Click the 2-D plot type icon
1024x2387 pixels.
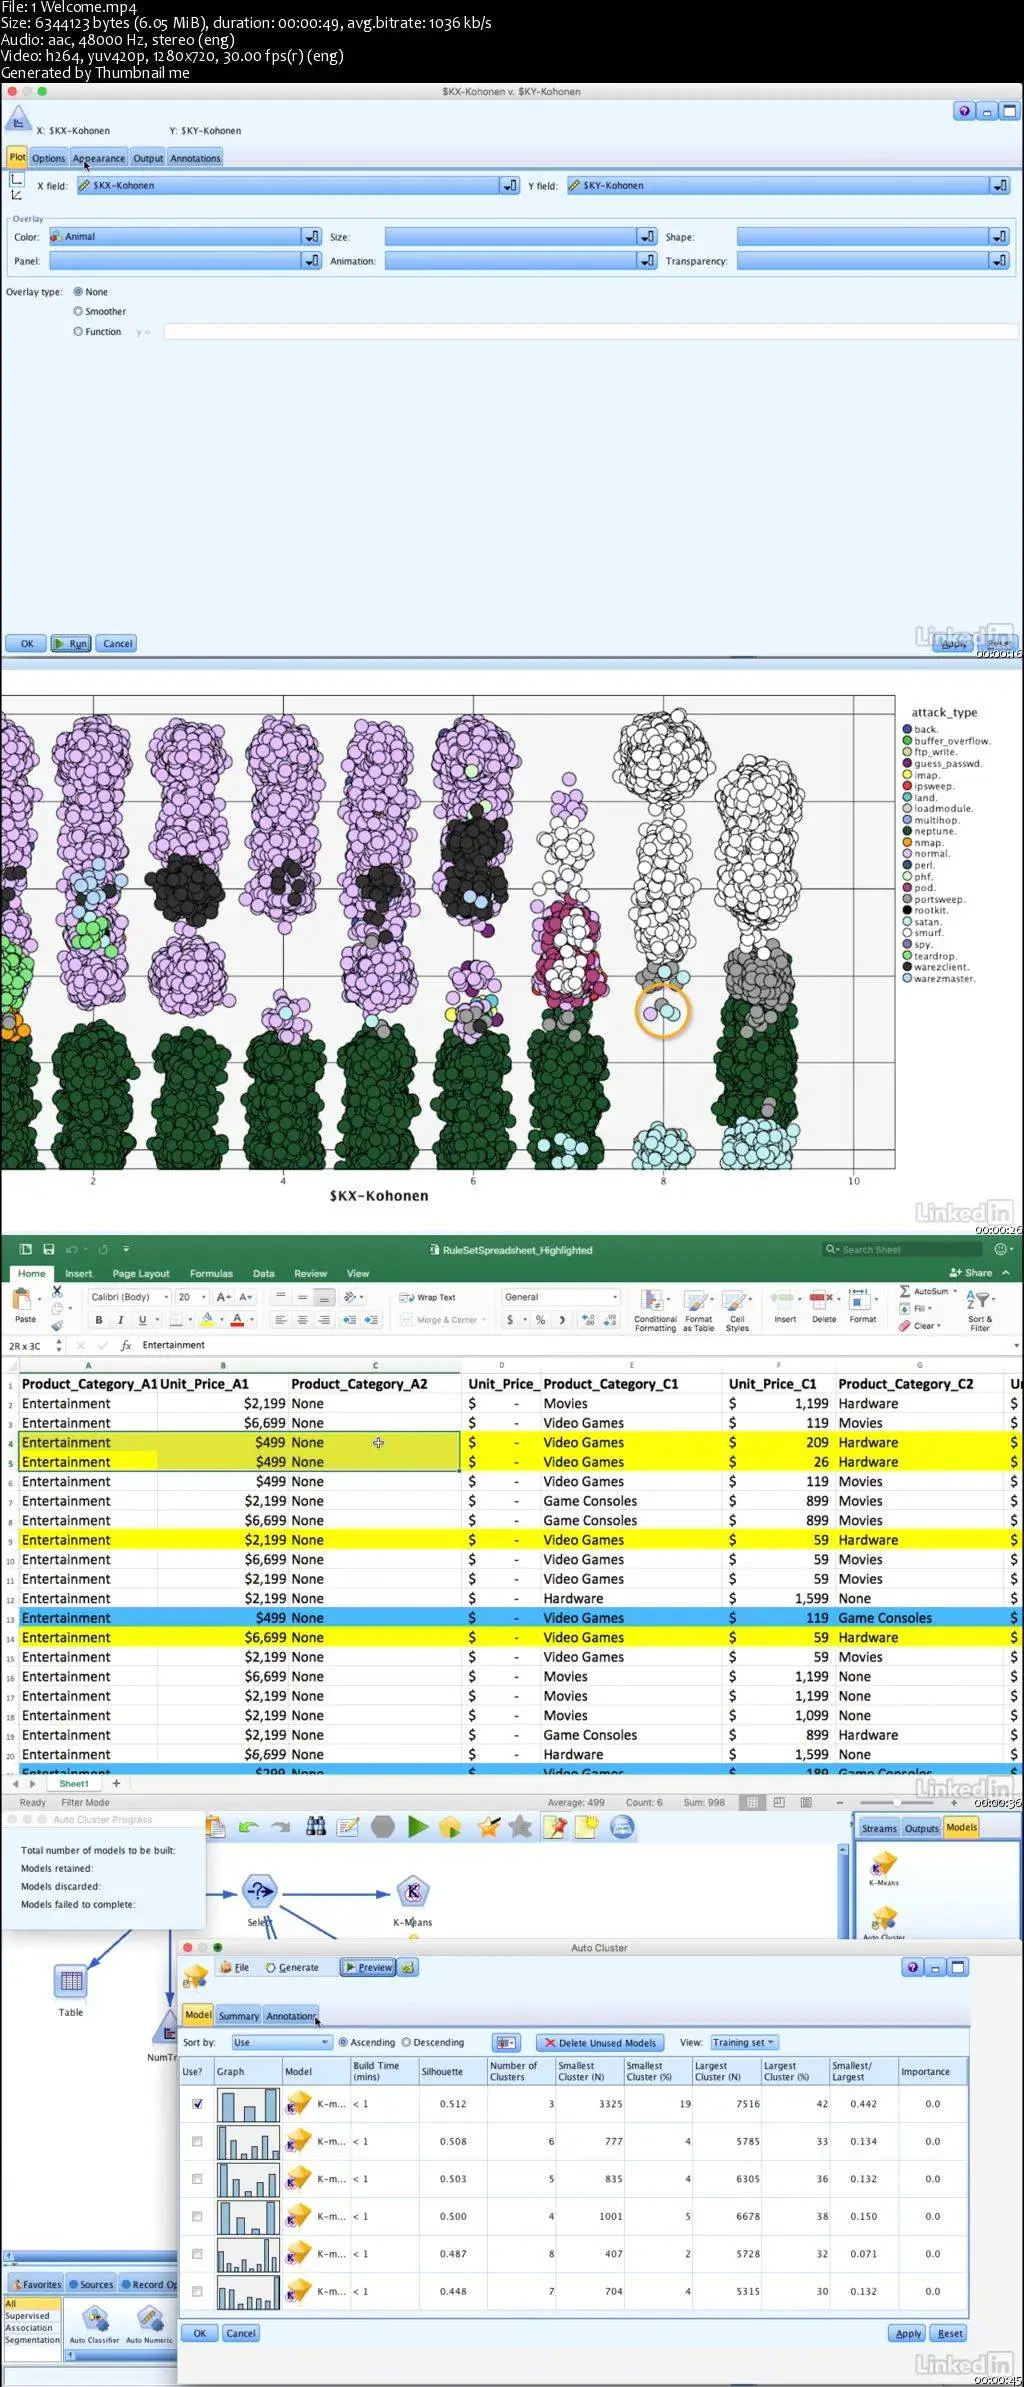pyautogui.click(x=16, y=179)
